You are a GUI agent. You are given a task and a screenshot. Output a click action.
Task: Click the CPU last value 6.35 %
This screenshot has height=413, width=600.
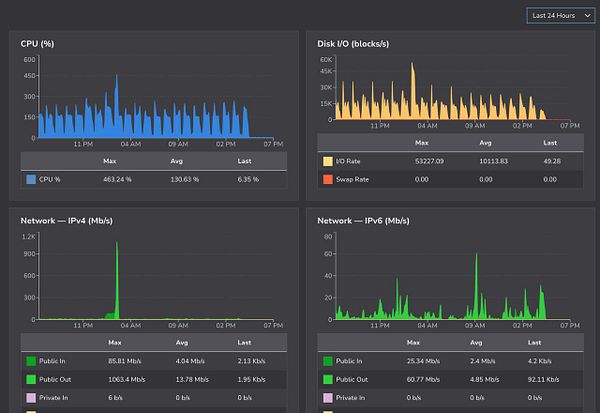coord(248,179)
